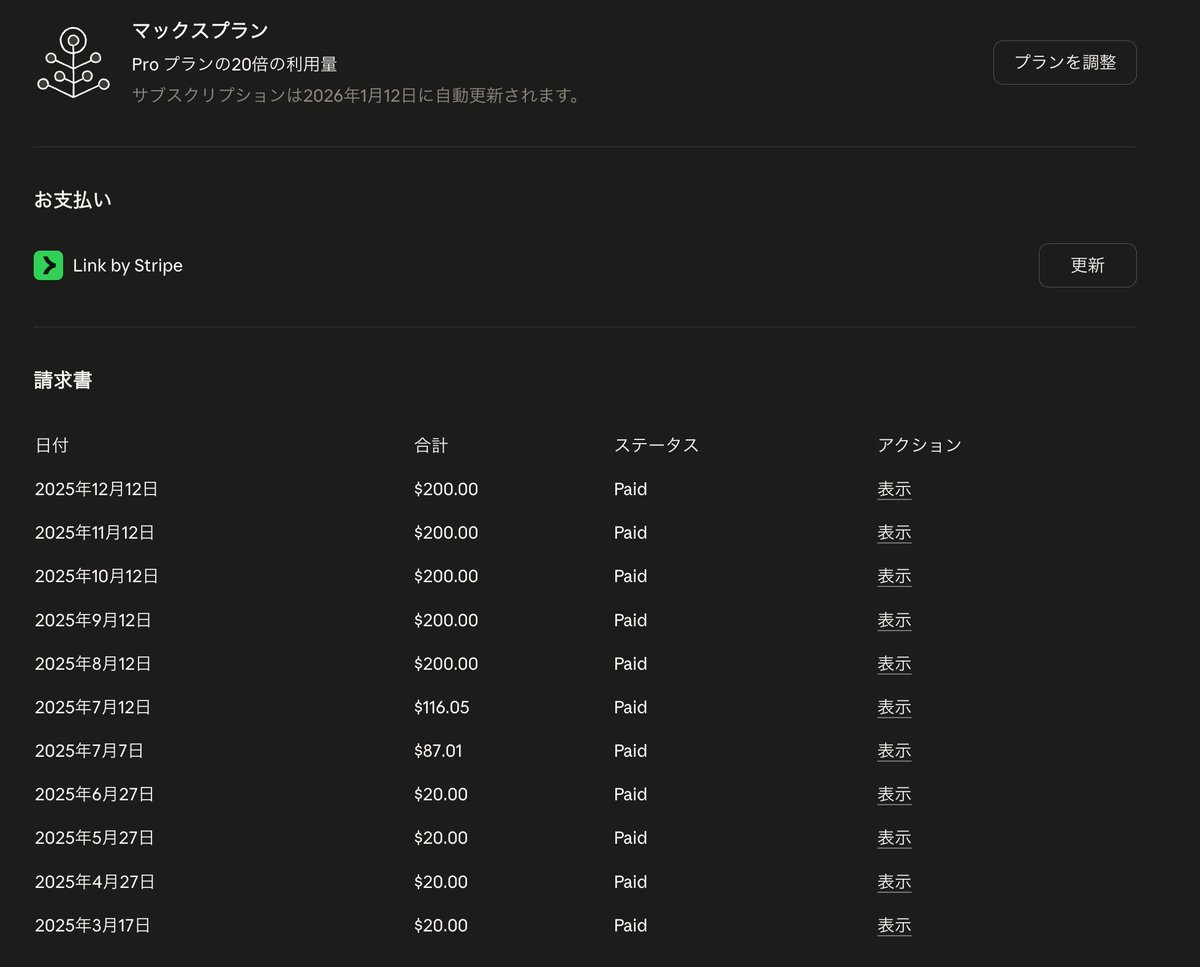Click the 合計 column header
Screen dimensions: 1200x967
(431, 445)
